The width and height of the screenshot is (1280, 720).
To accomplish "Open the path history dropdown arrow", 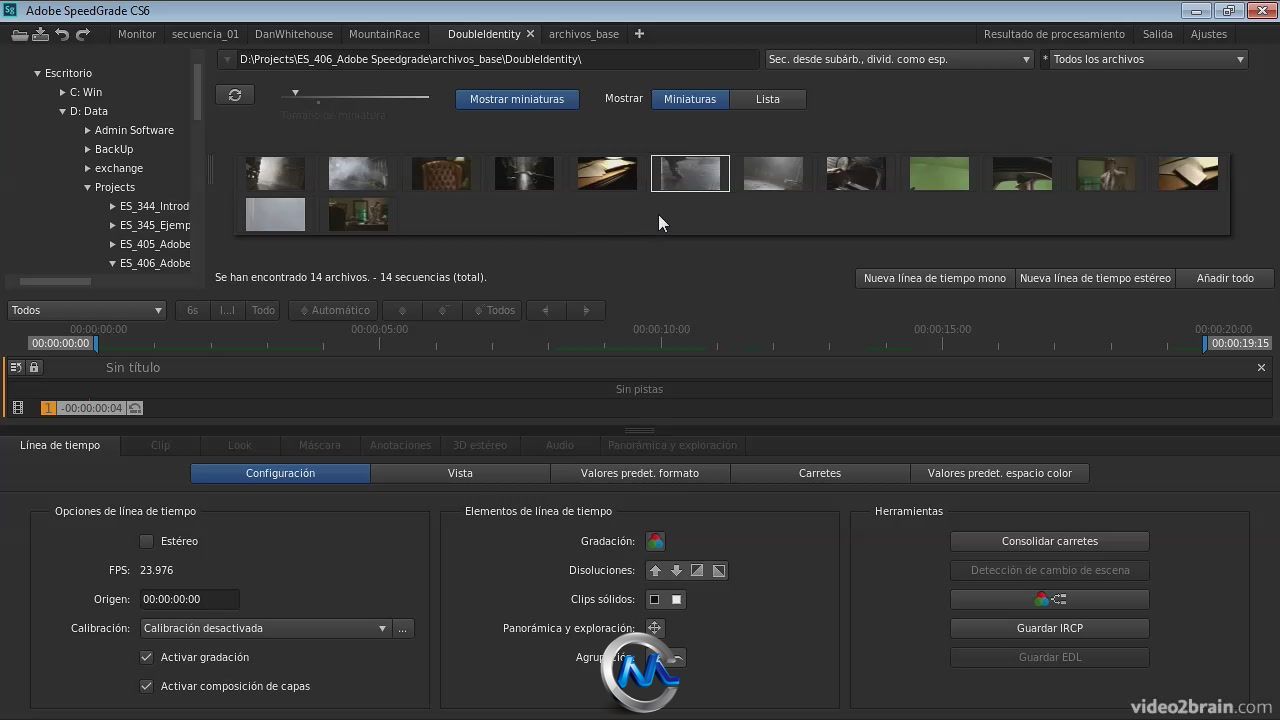I will (227, 59).
